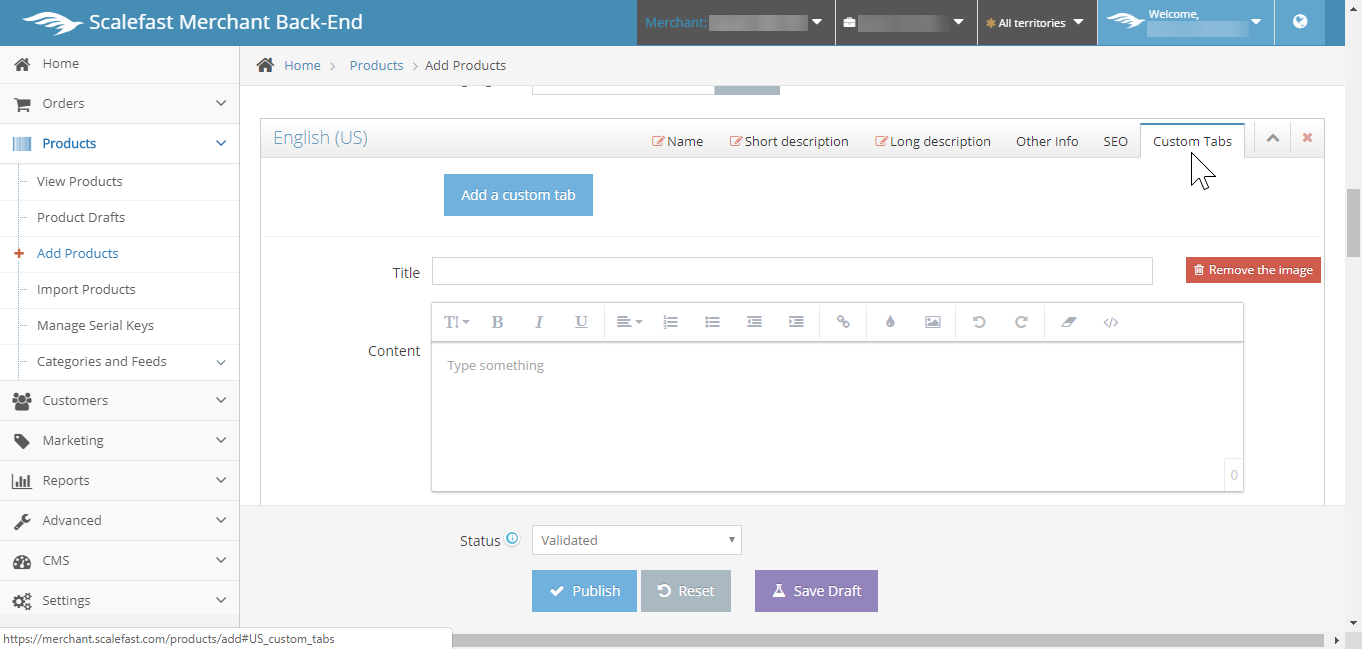Click the text color droplet icon
The height and width of the screenshot is (649, 1362).
tap(890, 322)
